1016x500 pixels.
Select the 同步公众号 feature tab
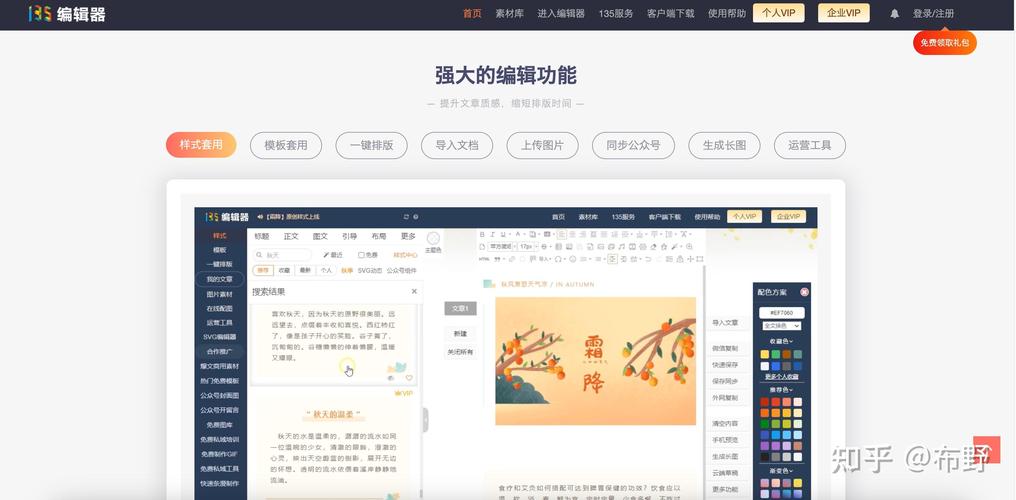tap(633, 145)
